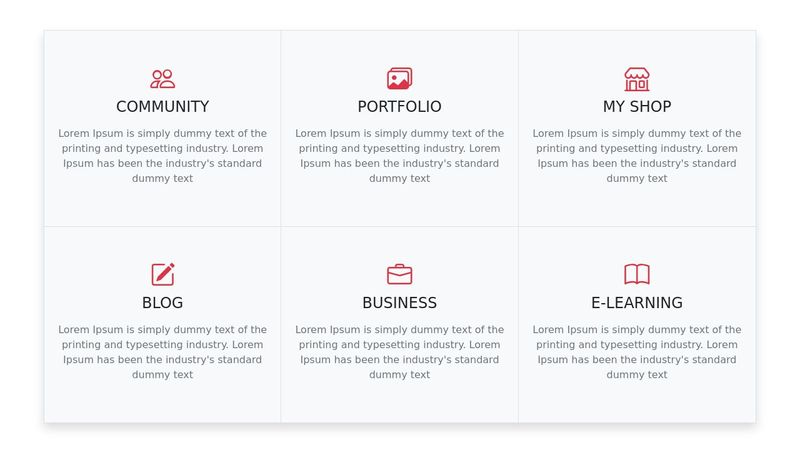800x450 pixels.
Task: Click the Community card description text
Action: [162, 156]
